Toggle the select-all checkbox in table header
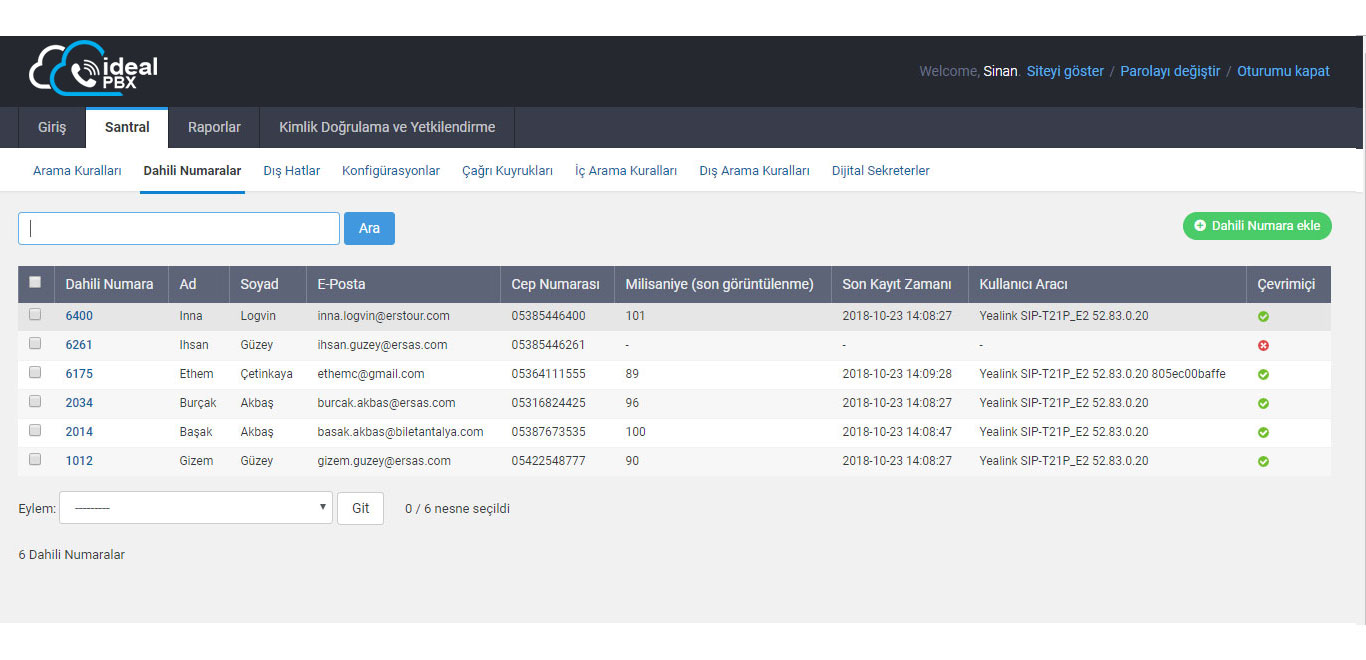The height and width of the screenshot is (660, 1366). point(35,283)
